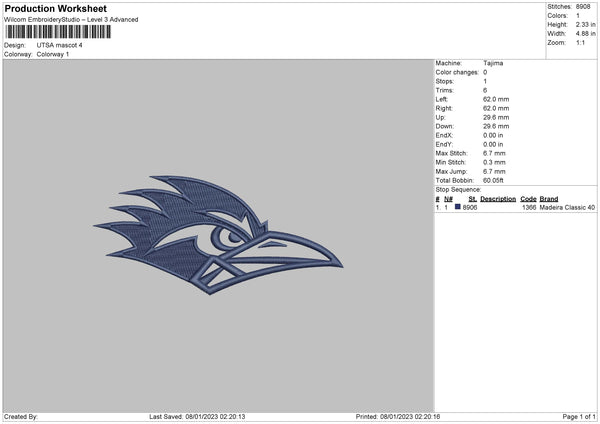The height and width of the screenshot is (424, 600).
Task: Click the 'Colorway:' label
Action: coord(18,54)
